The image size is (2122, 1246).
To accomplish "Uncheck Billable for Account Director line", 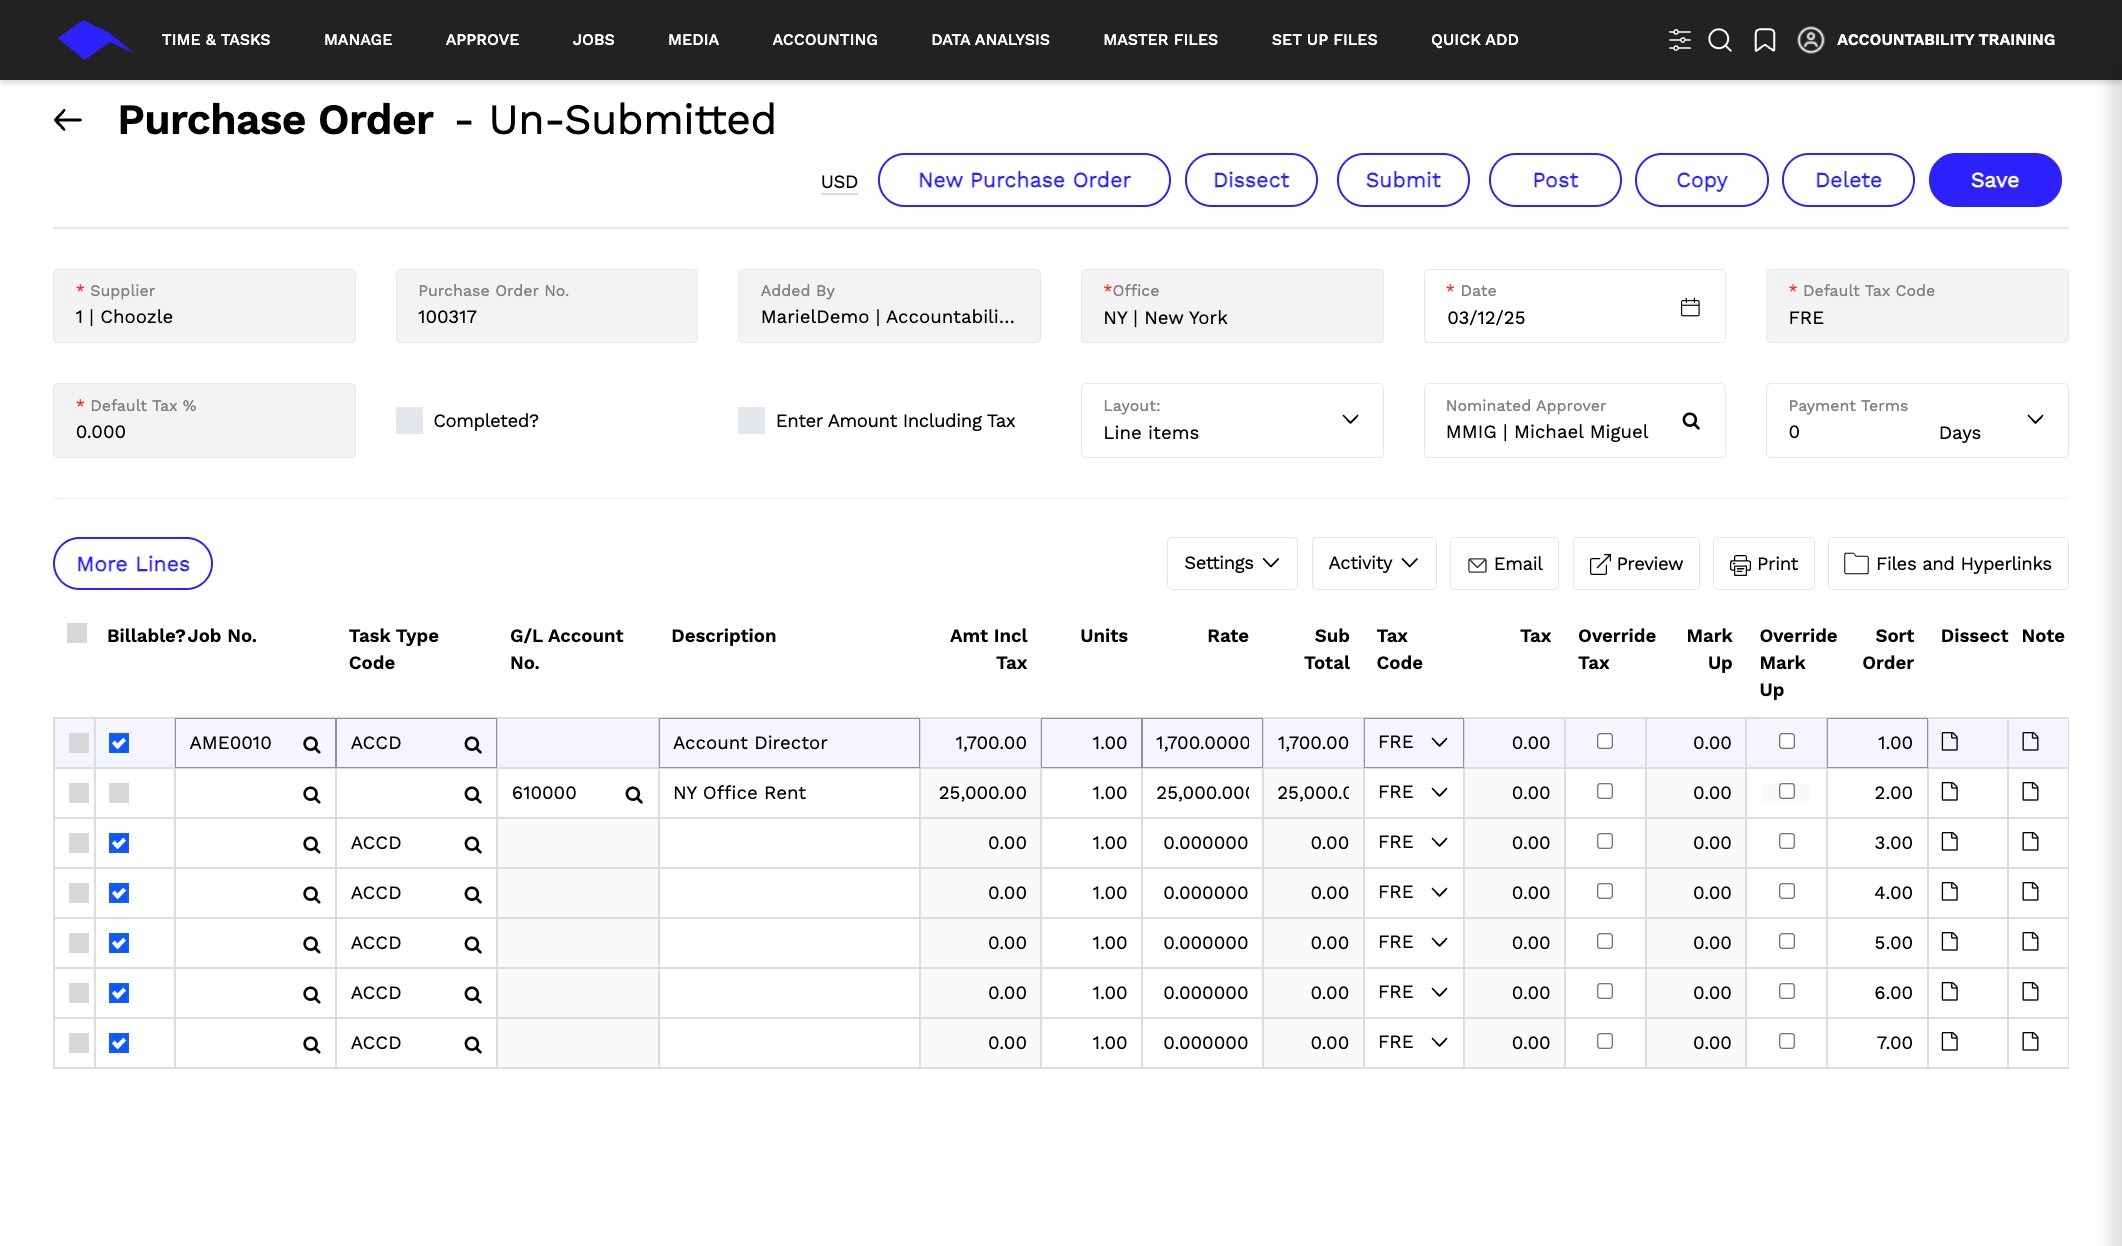I will point(119,743).
